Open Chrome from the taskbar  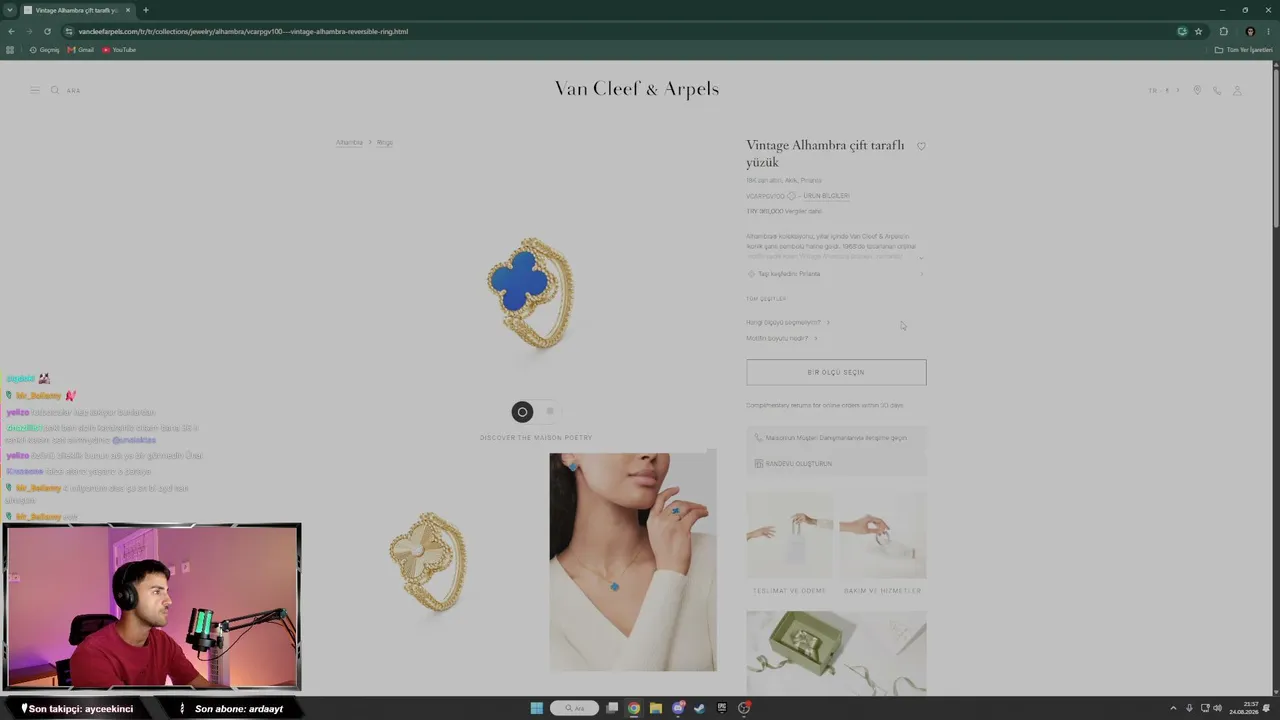click(x=633, y=708)
